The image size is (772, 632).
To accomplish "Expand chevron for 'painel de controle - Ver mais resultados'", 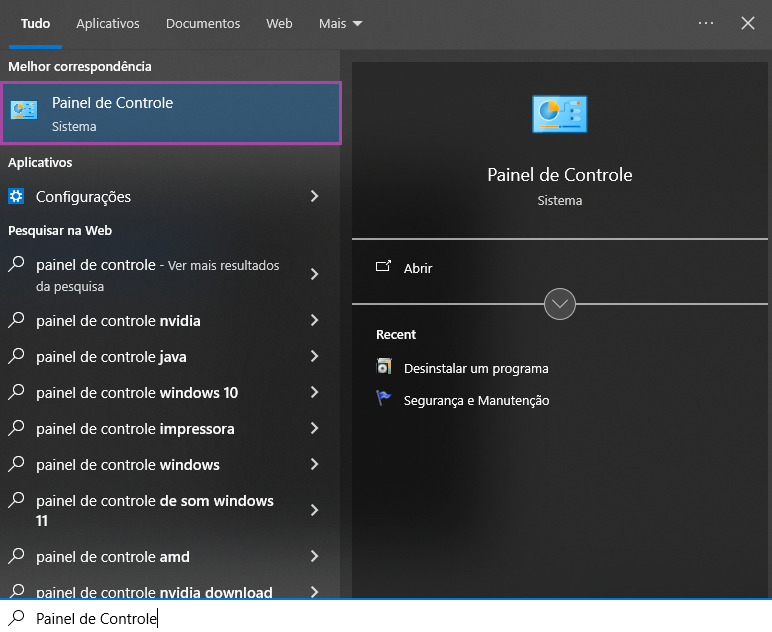I will click(315, 274).
